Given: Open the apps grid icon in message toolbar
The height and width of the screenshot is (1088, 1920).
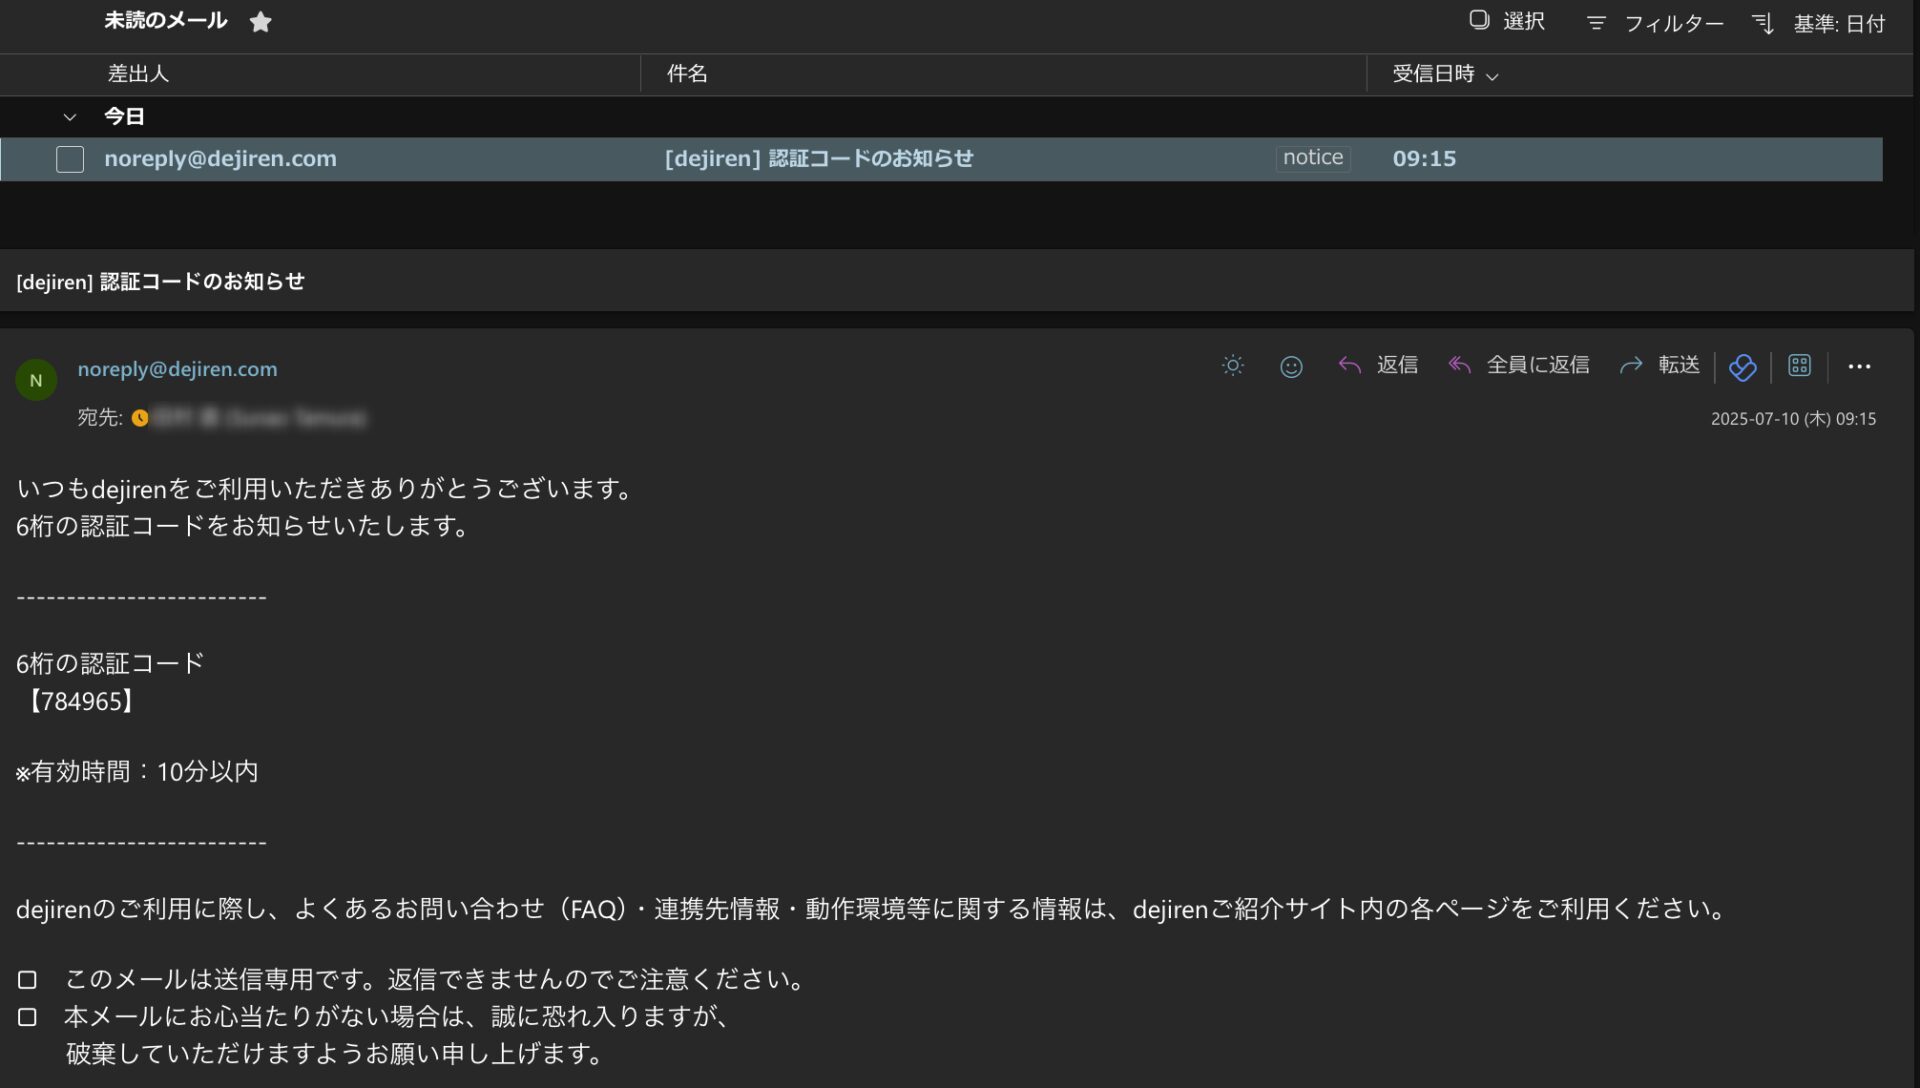Looking at the screenshot, I should pyautogui.click(x=1799, y=366).
